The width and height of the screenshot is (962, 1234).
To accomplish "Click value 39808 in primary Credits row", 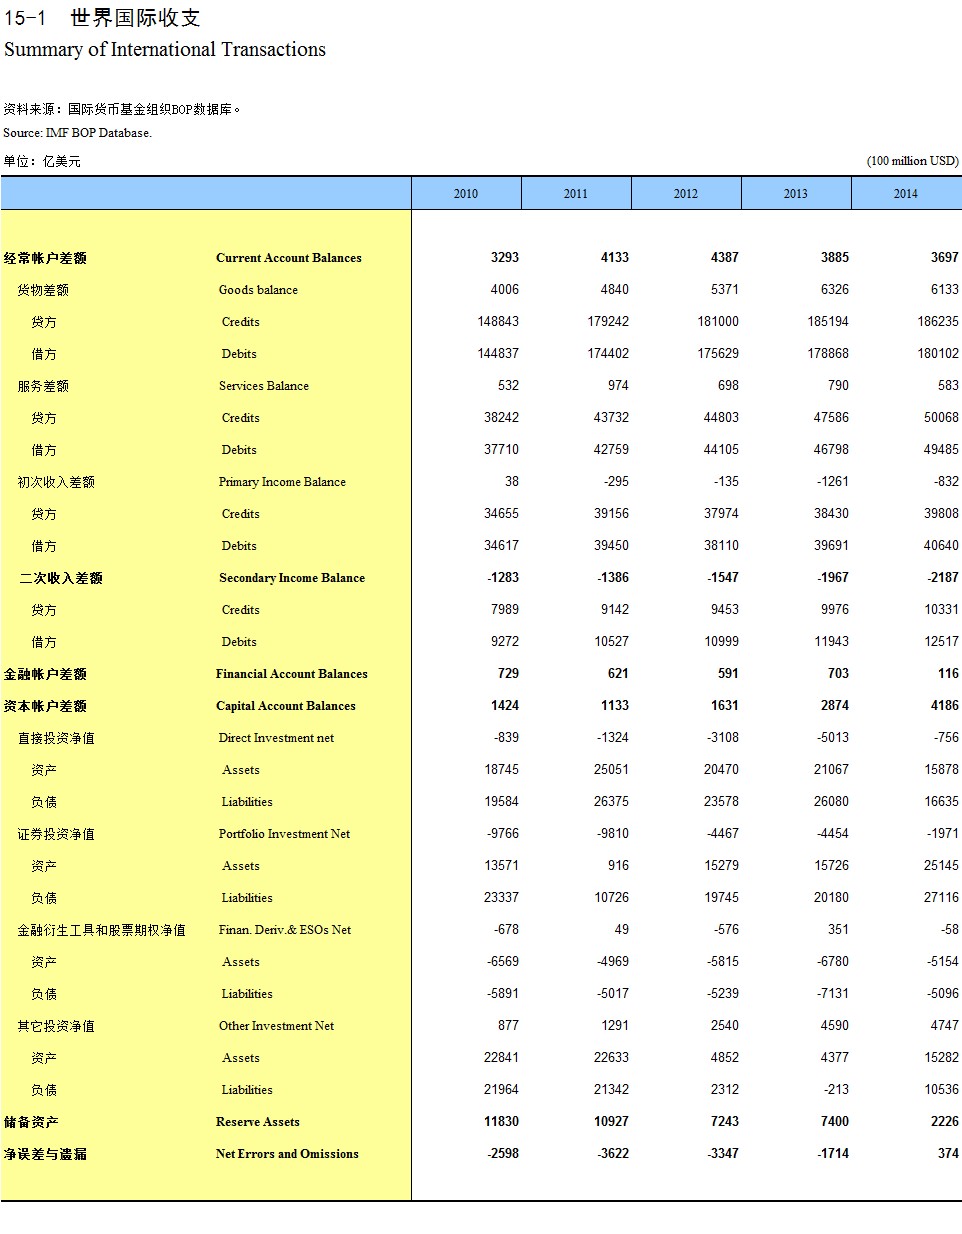I will pyautogui.click(x=942, y=513).
